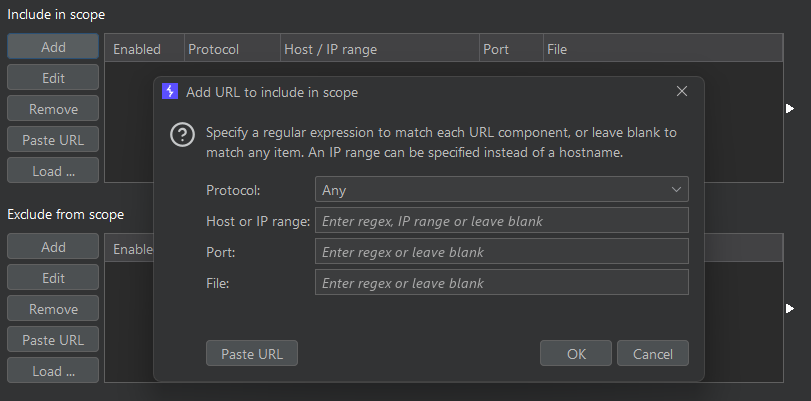Click Remove button under Include in scope
The width and height of the screenshot is (811, 401).
[x=53, y=109]
